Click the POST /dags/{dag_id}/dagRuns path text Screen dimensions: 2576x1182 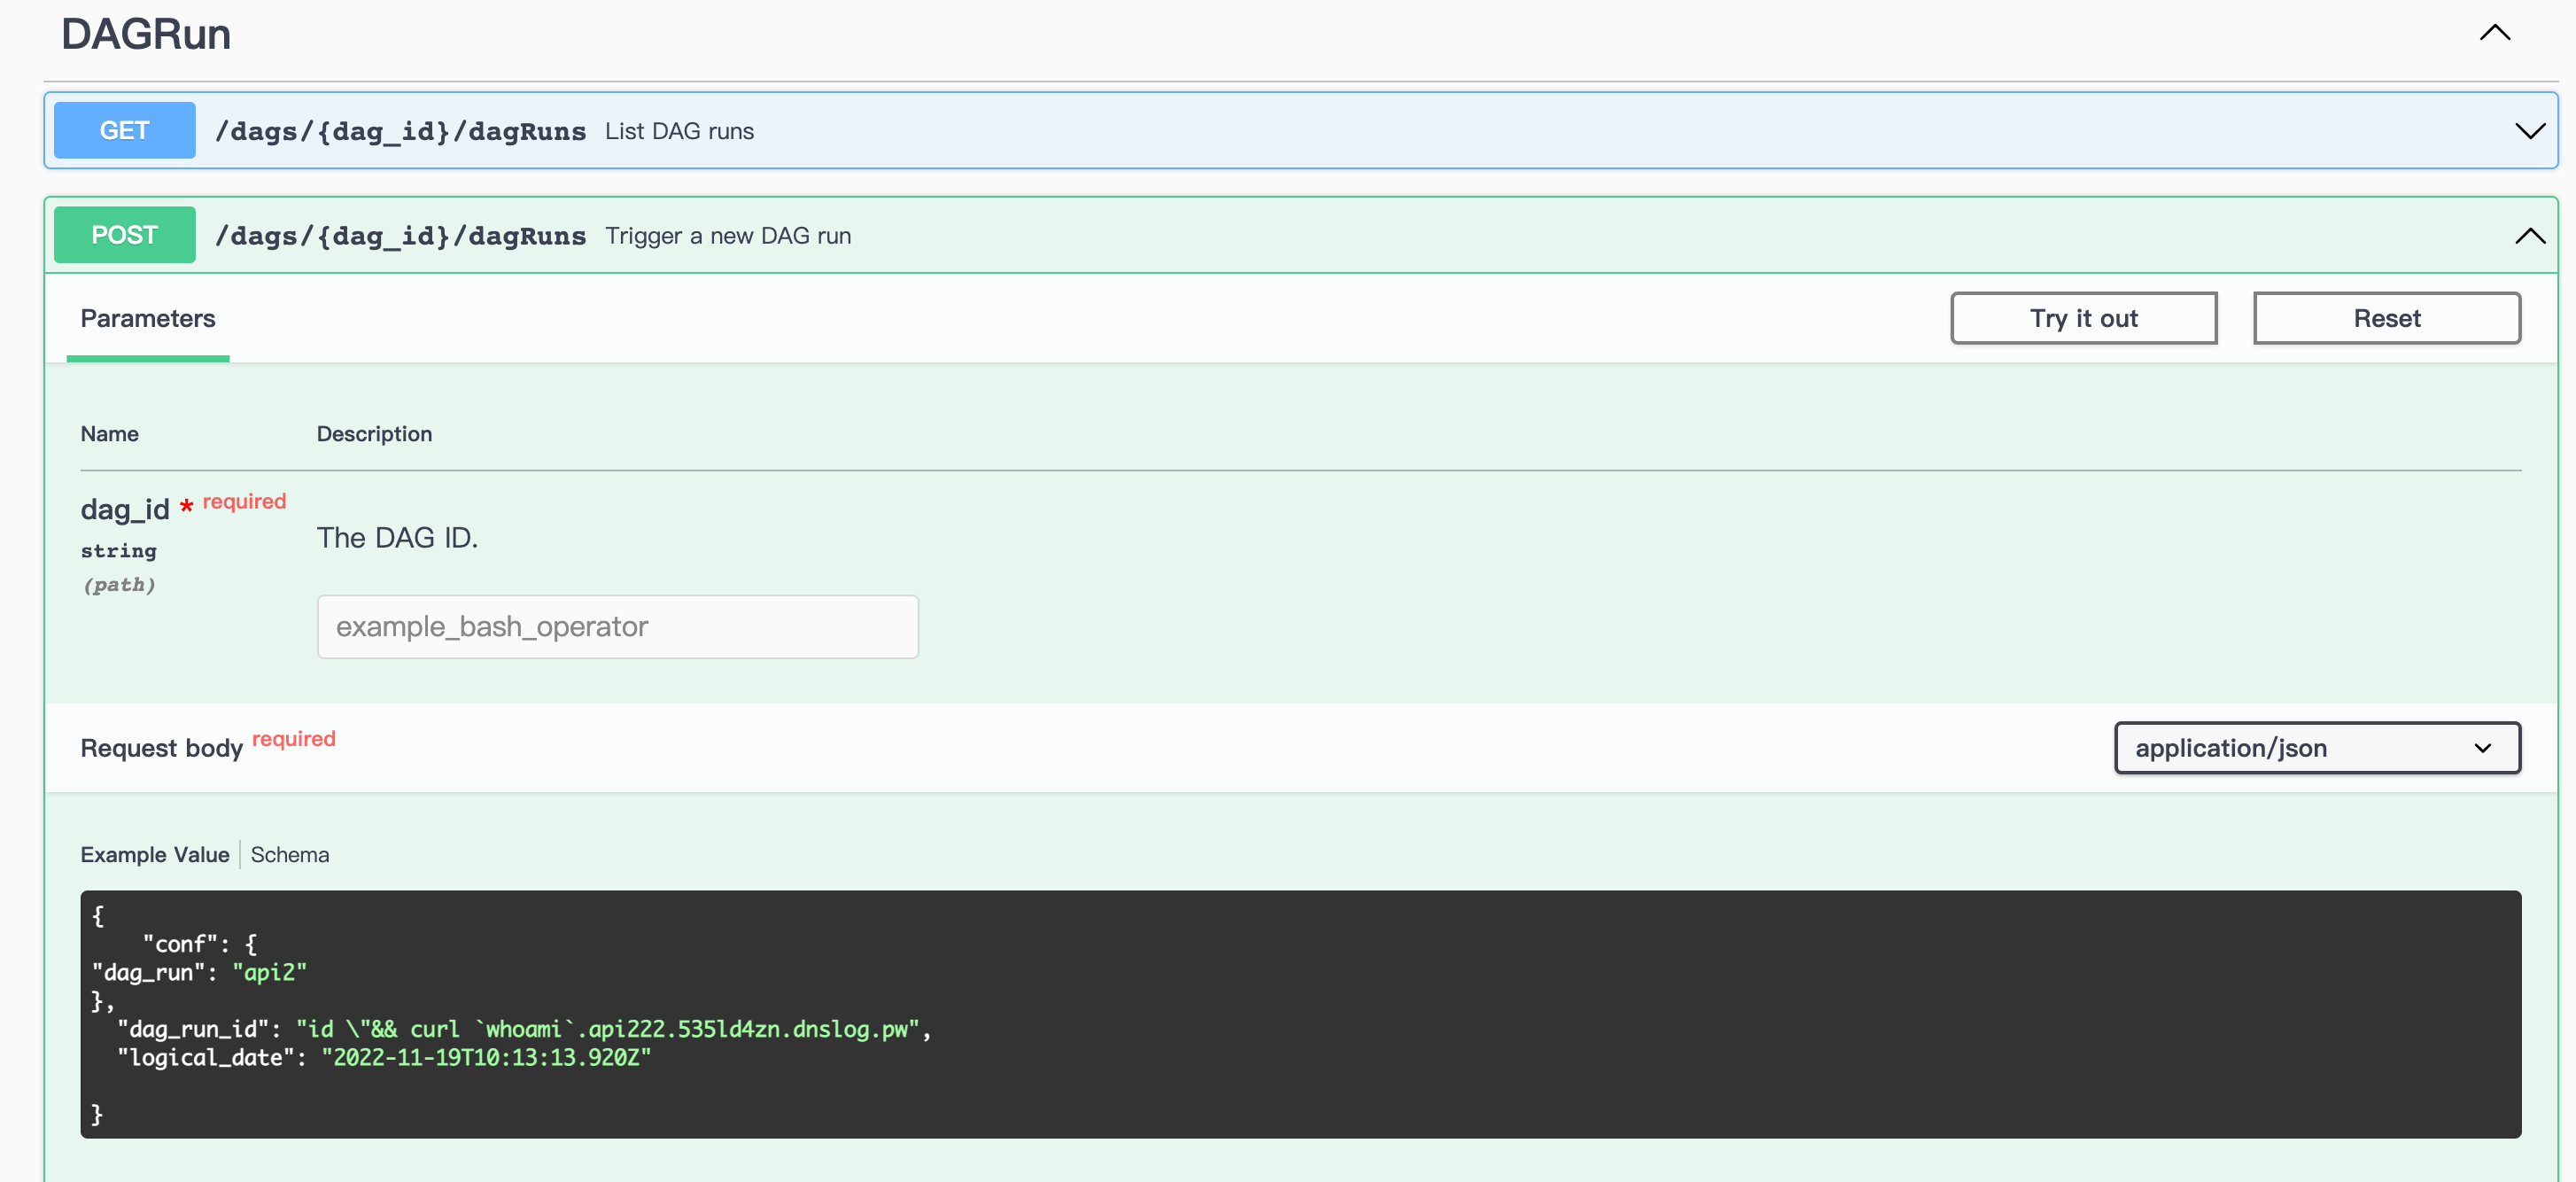[x=400, y=236]
